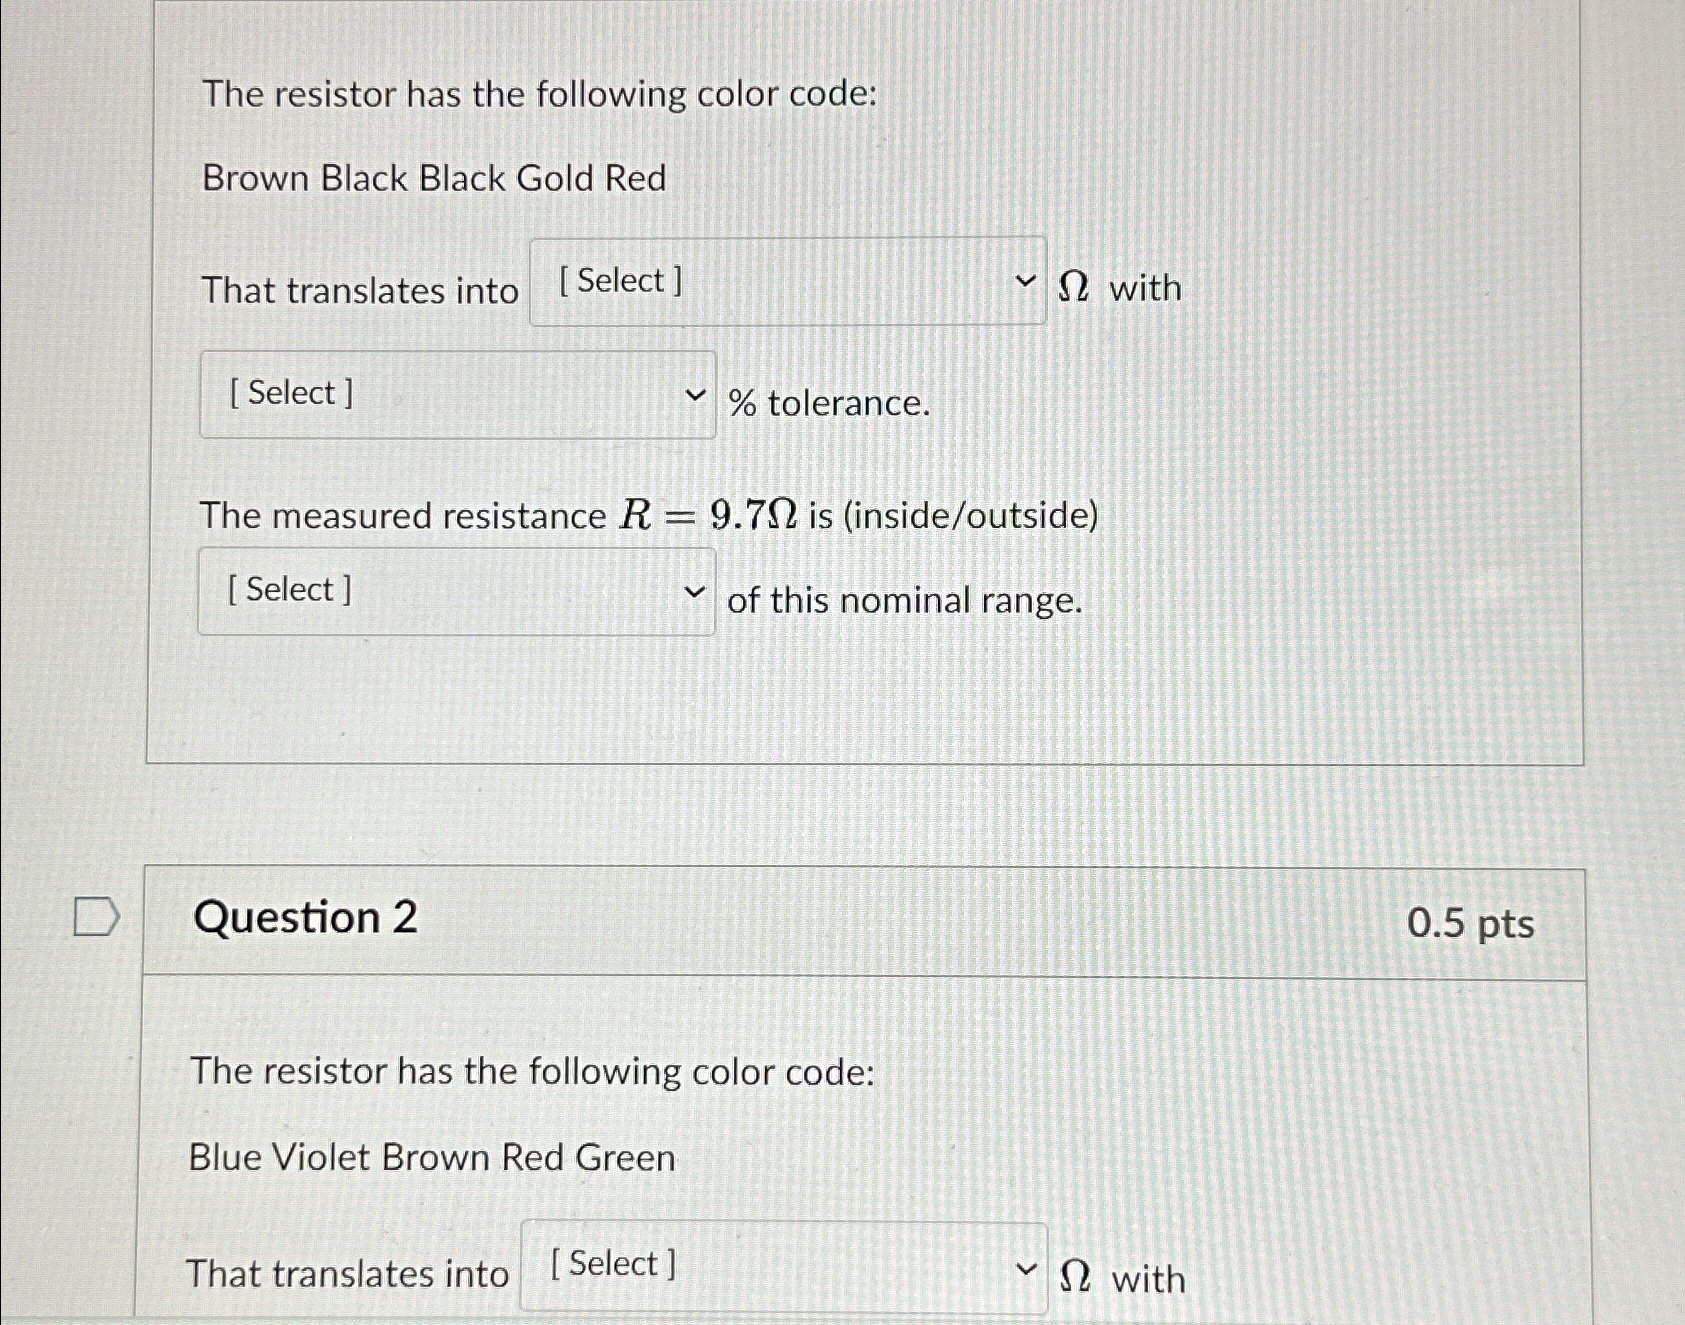Viewport: 1685px width, 1325px height.
Task: Click the chevron on the first Select dropdown
Action: [x=1025, y=281]
